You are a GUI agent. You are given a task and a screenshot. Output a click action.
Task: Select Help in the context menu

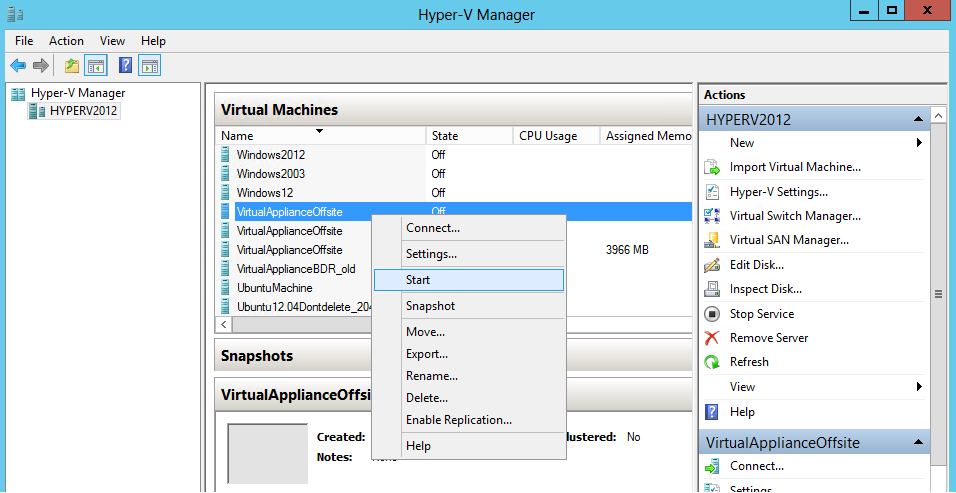tap(468, 446)
